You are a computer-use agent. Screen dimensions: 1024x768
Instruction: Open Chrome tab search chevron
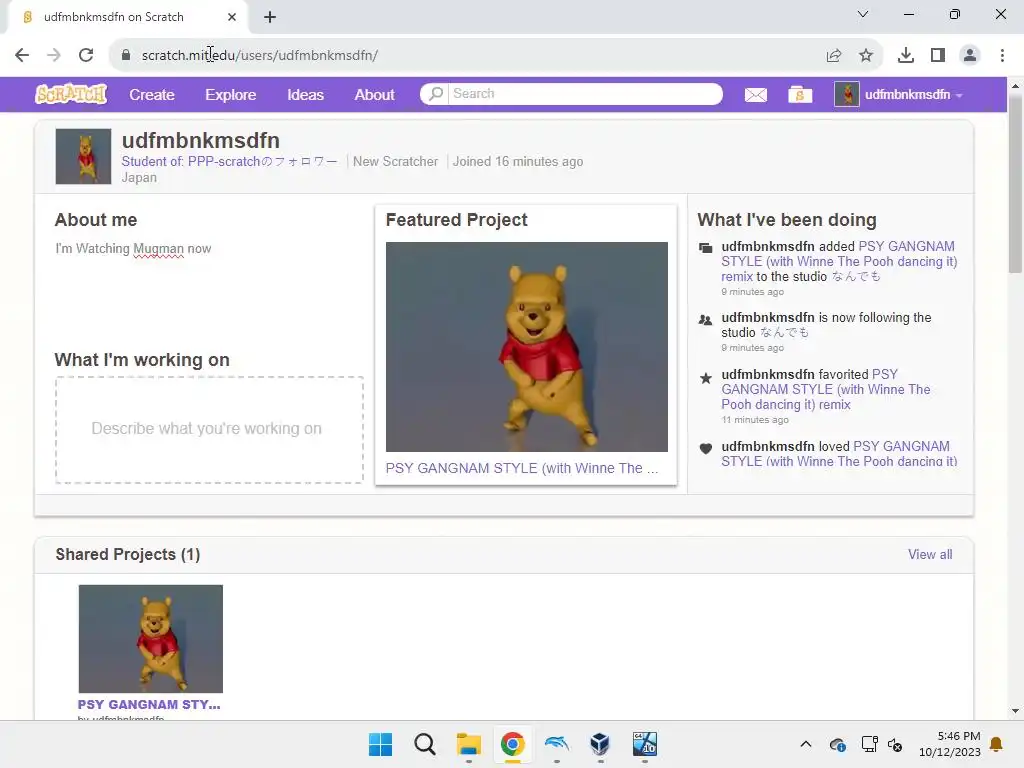click(x=863, y=14)
